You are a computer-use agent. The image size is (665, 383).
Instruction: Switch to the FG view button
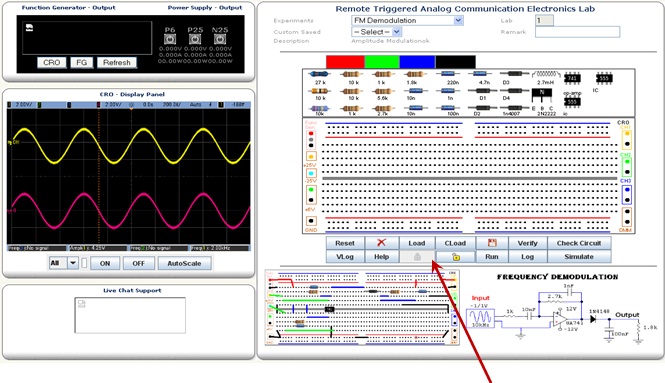click(x=81, y=62)
